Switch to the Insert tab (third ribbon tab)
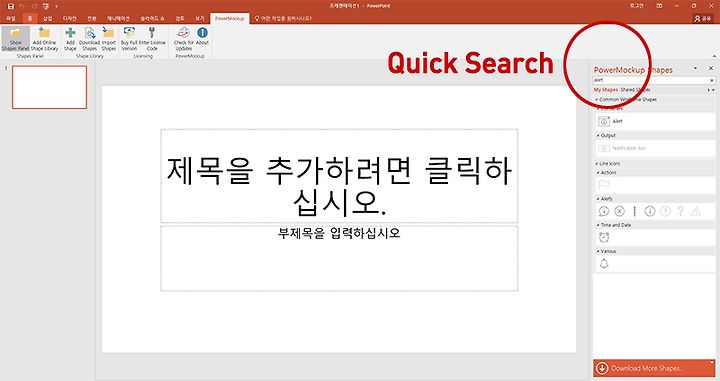Screen dimensions: 720x381 click(47, 18)
